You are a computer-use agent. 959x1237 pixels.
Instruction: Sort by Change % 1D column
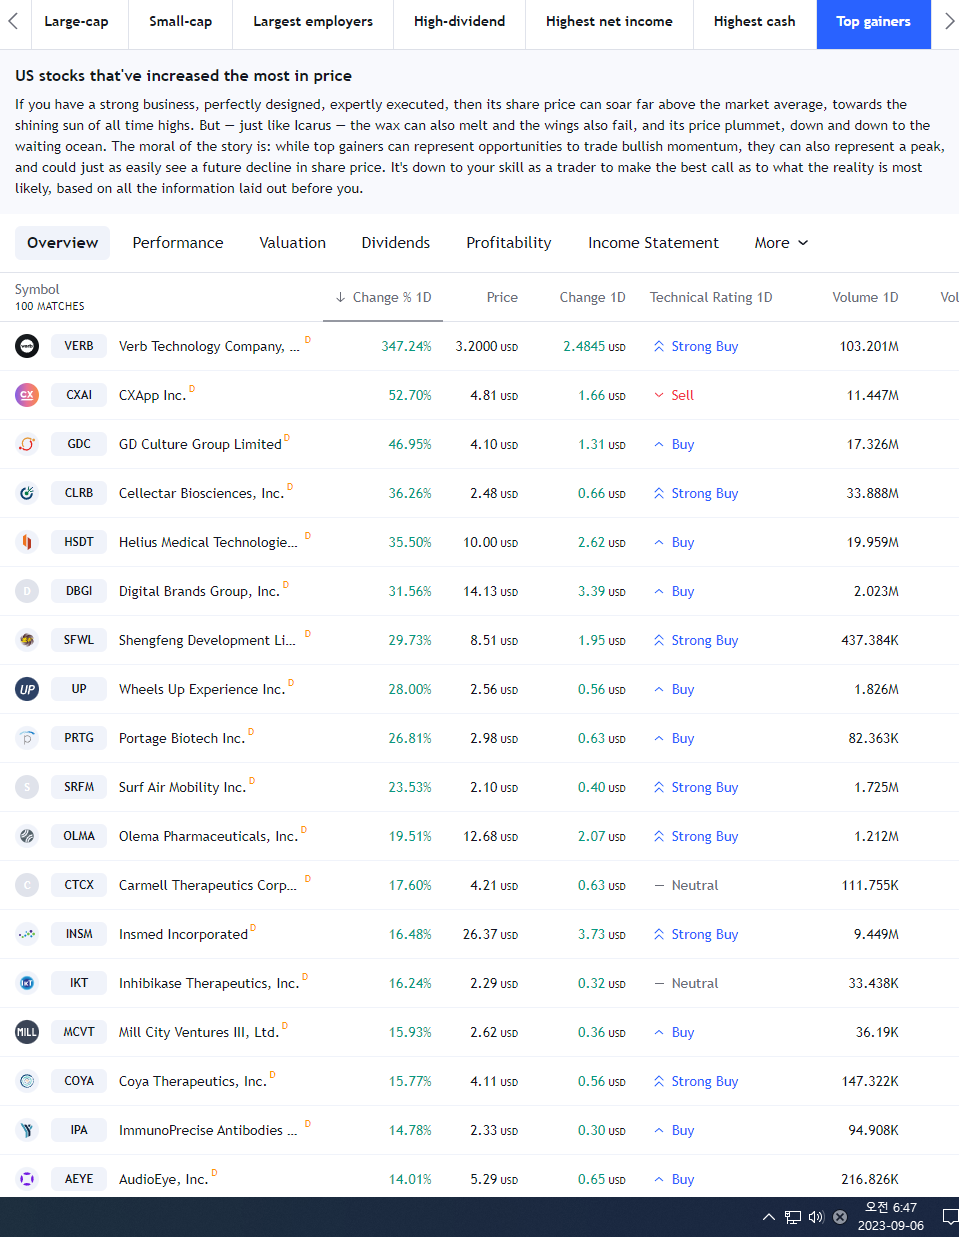tap(384, 297)
